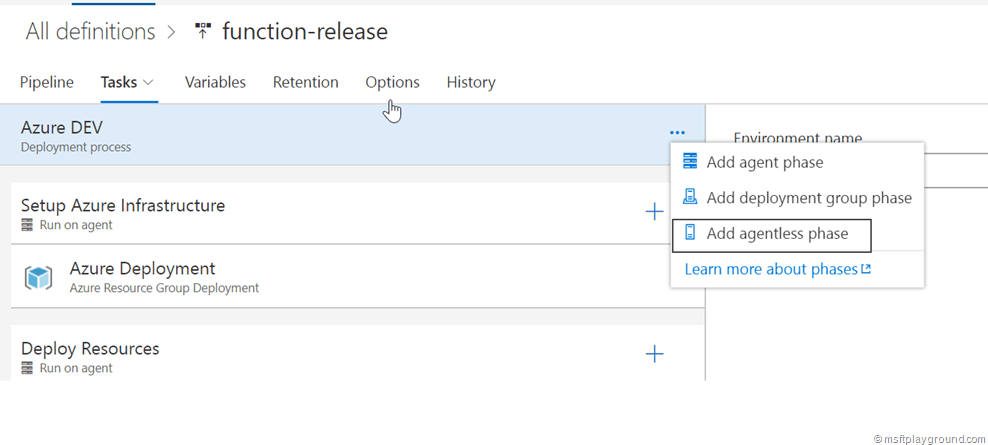This screenshot has width=988, height=445.
Task: Switch to the Pipeline tab
Action: (x=47, y=83)
